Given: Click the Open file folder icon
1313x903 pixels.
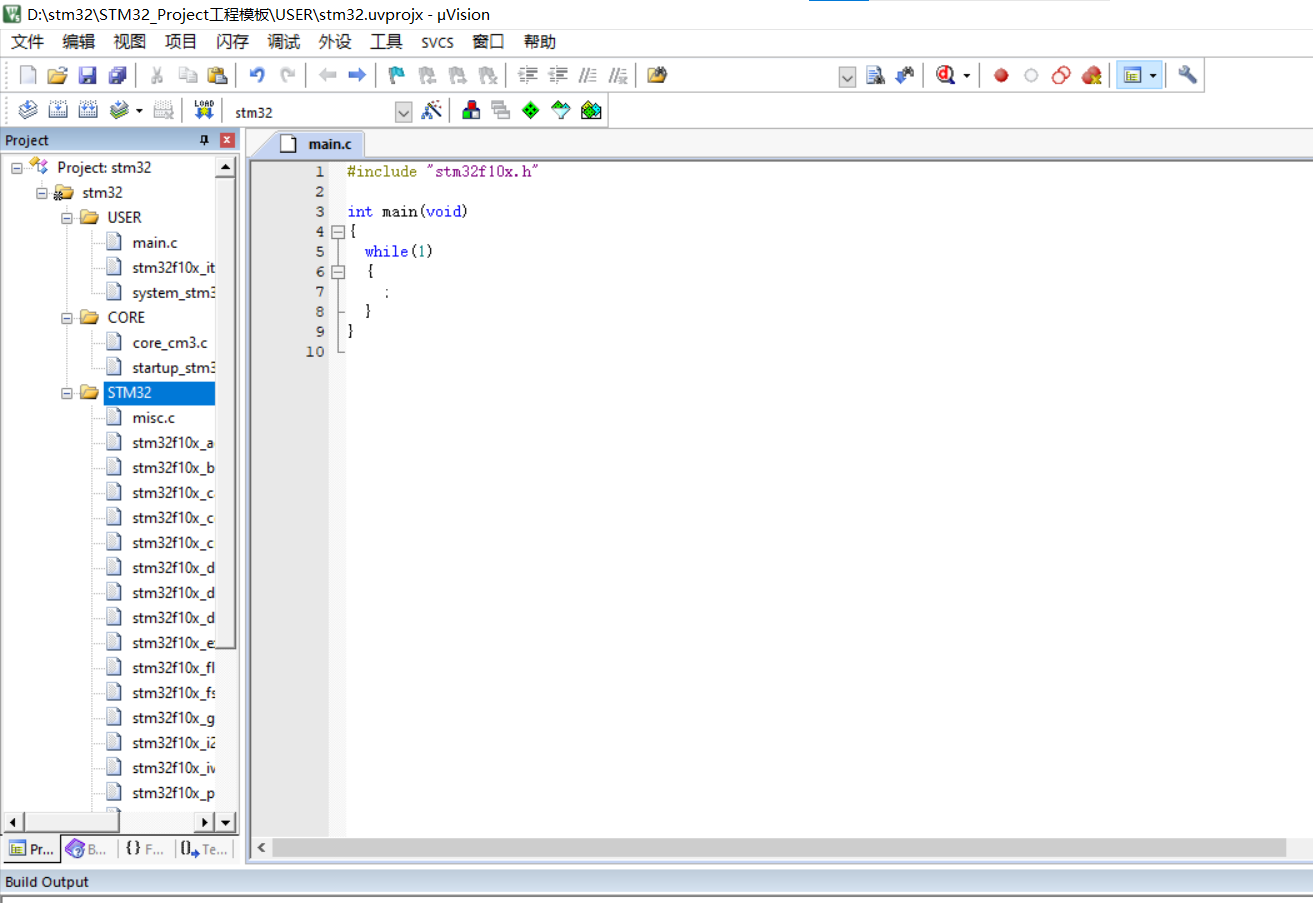Looking at the screenshot, I should 58,75.
